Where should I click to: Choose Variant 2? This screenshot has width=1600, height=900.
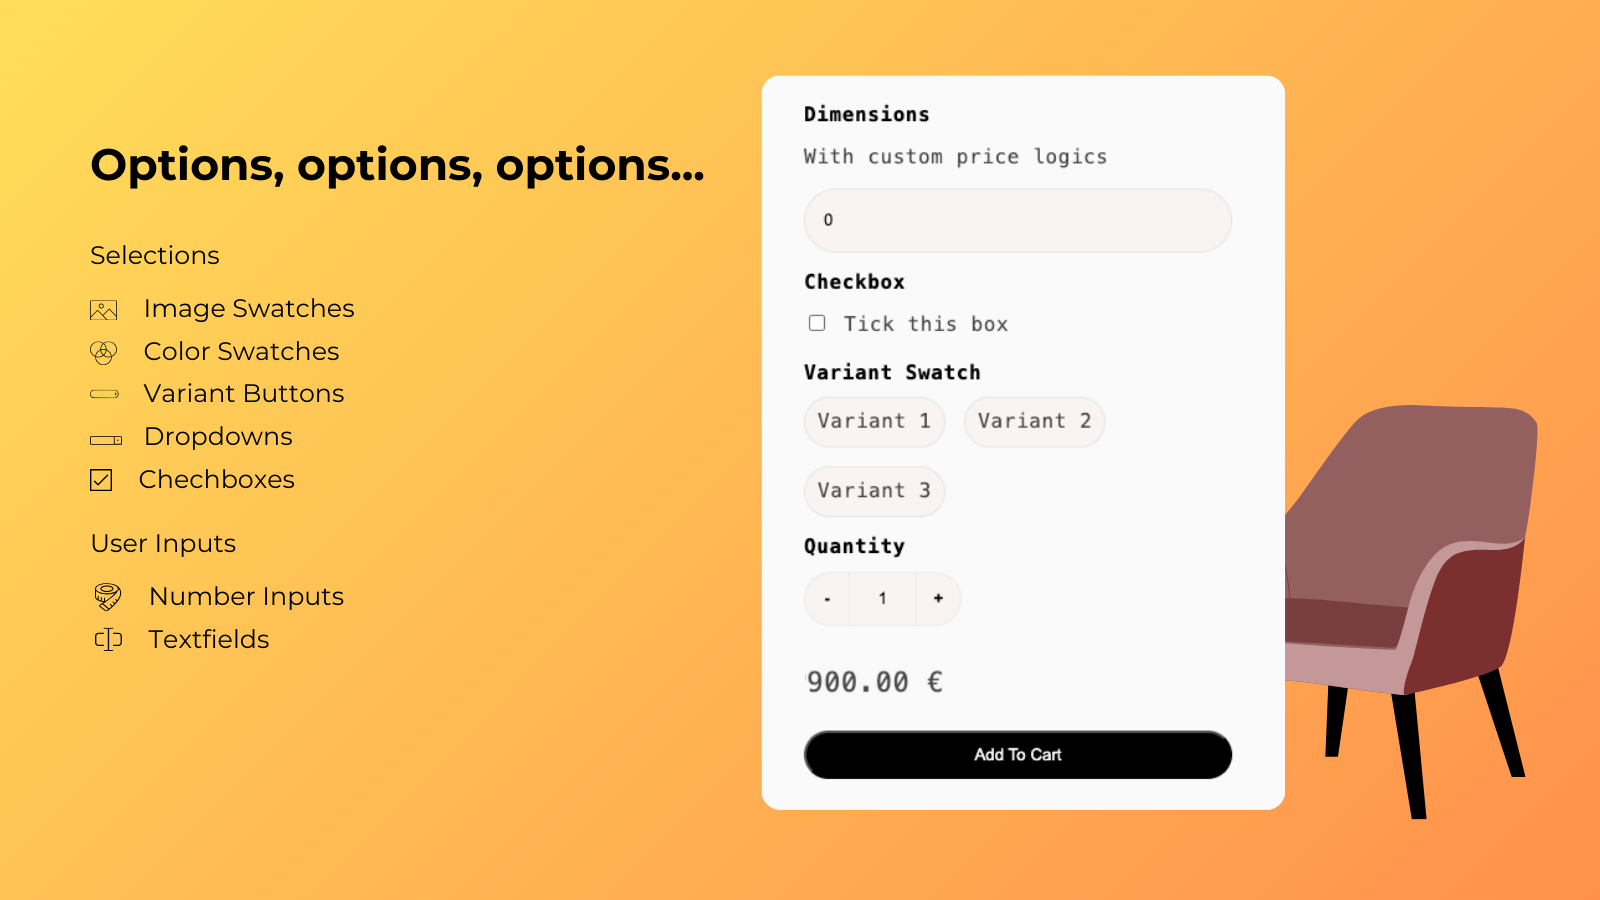1034,421
